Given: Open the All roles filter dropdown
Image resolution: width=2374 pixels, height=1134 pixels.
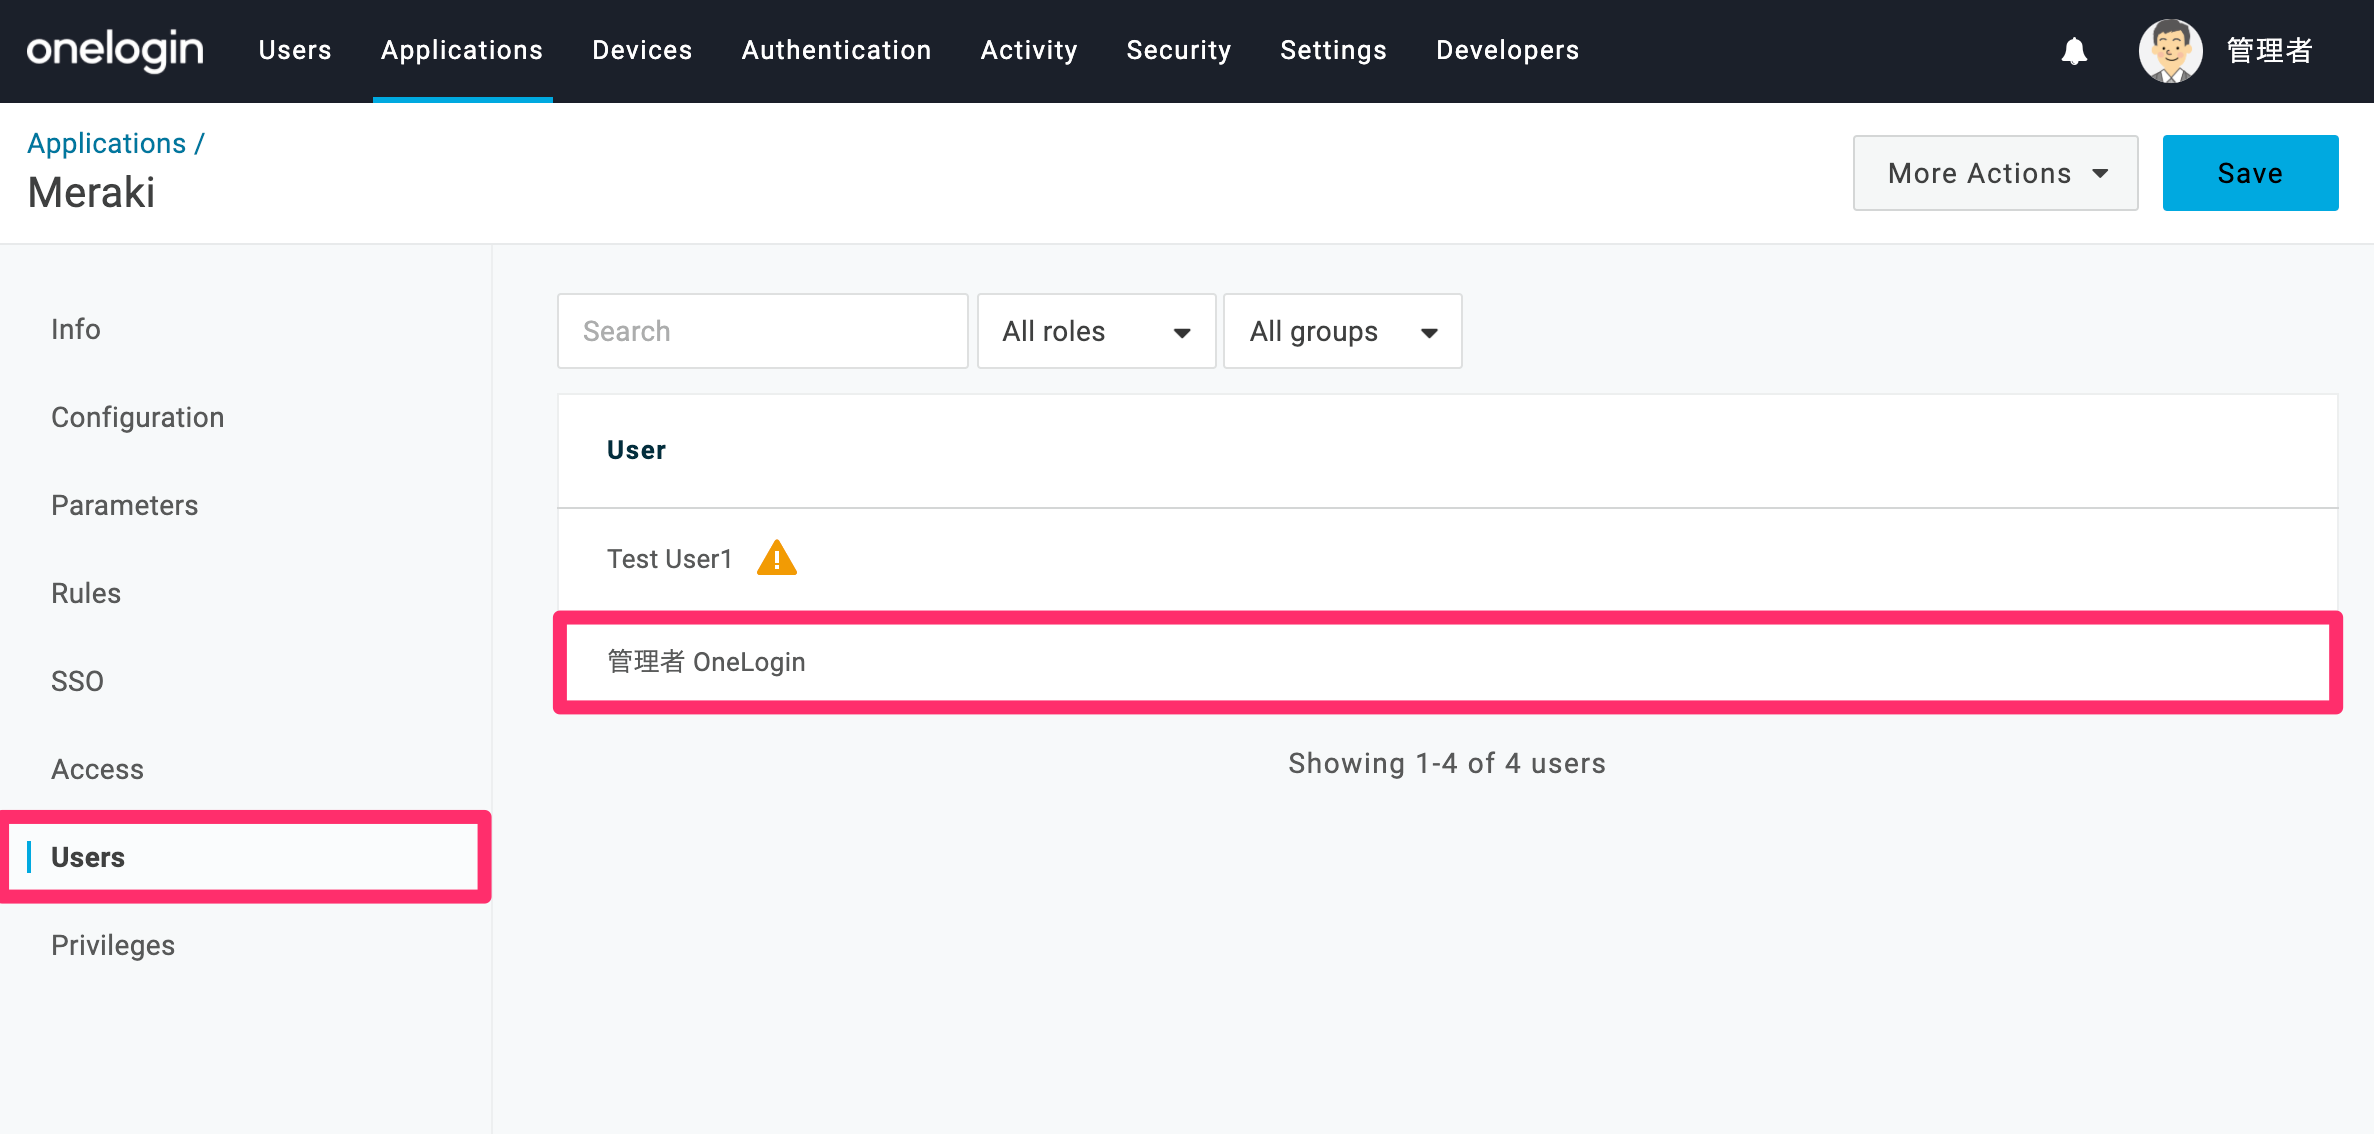Looking at the screenshot, I should [x=1097, y=331].
